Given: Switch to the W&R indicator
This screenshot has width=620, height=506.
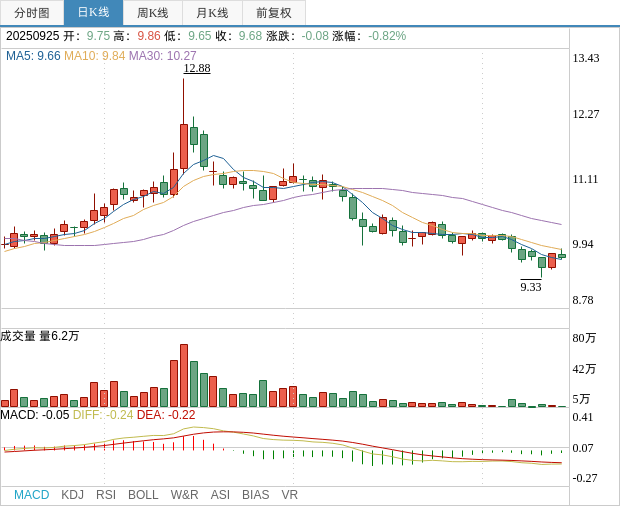Looking at the screenshot, I should (184, 495).
